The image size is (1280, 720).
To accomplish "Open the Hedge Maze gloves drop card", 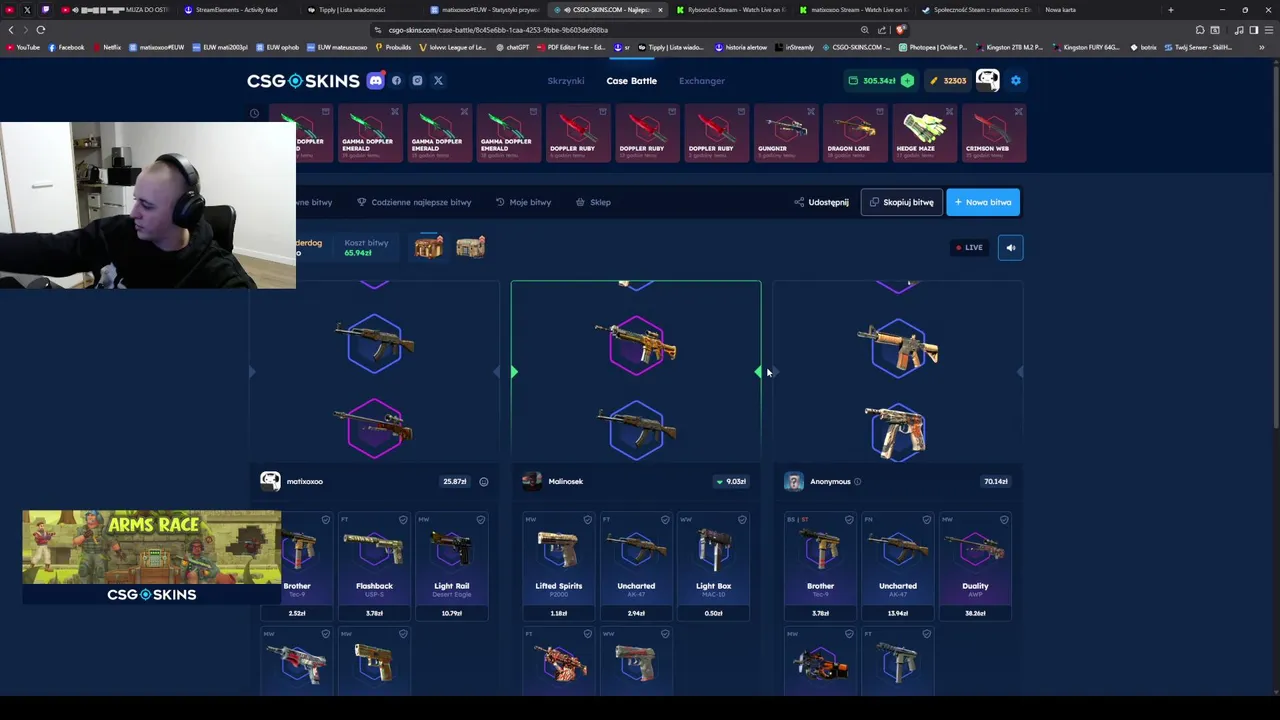I will point(924,133).
